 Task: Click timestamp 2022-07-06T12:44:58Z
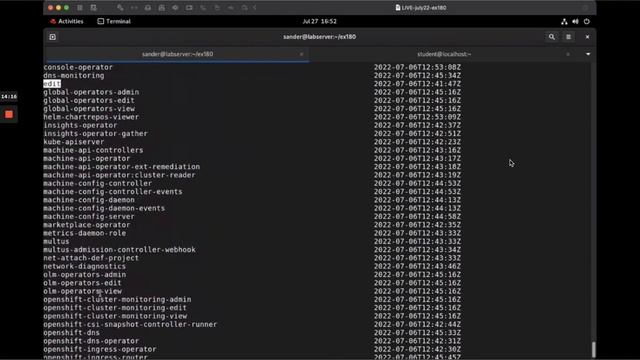pos(418,217)
